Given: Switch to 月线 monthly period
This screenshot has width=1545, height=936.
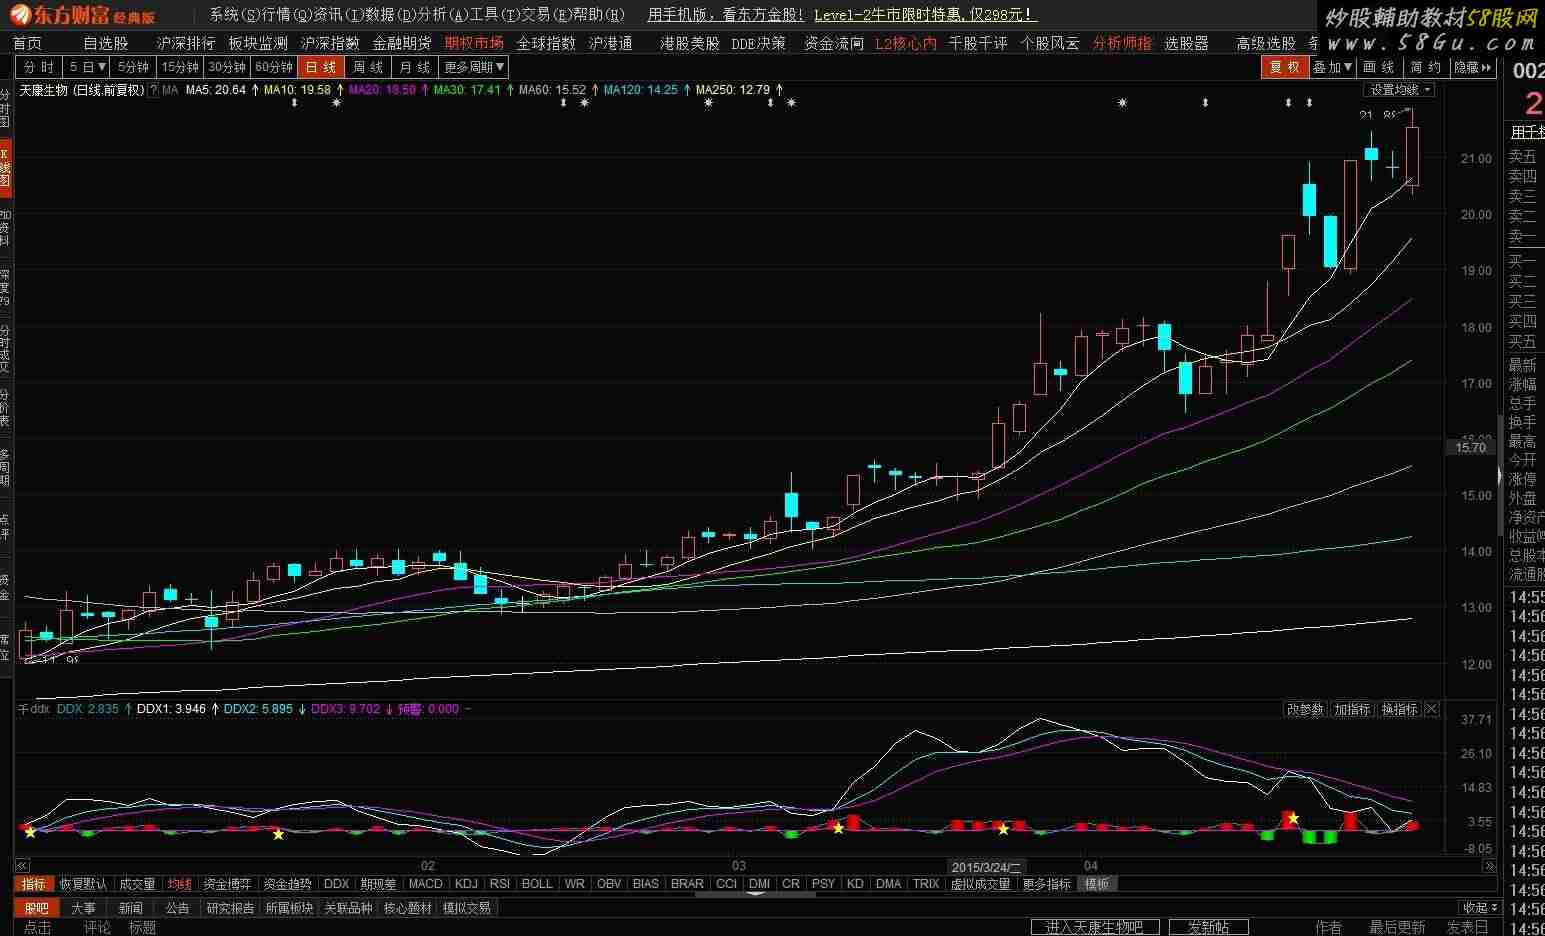Looking at the screenshot, I should click(x=414, y=67).
